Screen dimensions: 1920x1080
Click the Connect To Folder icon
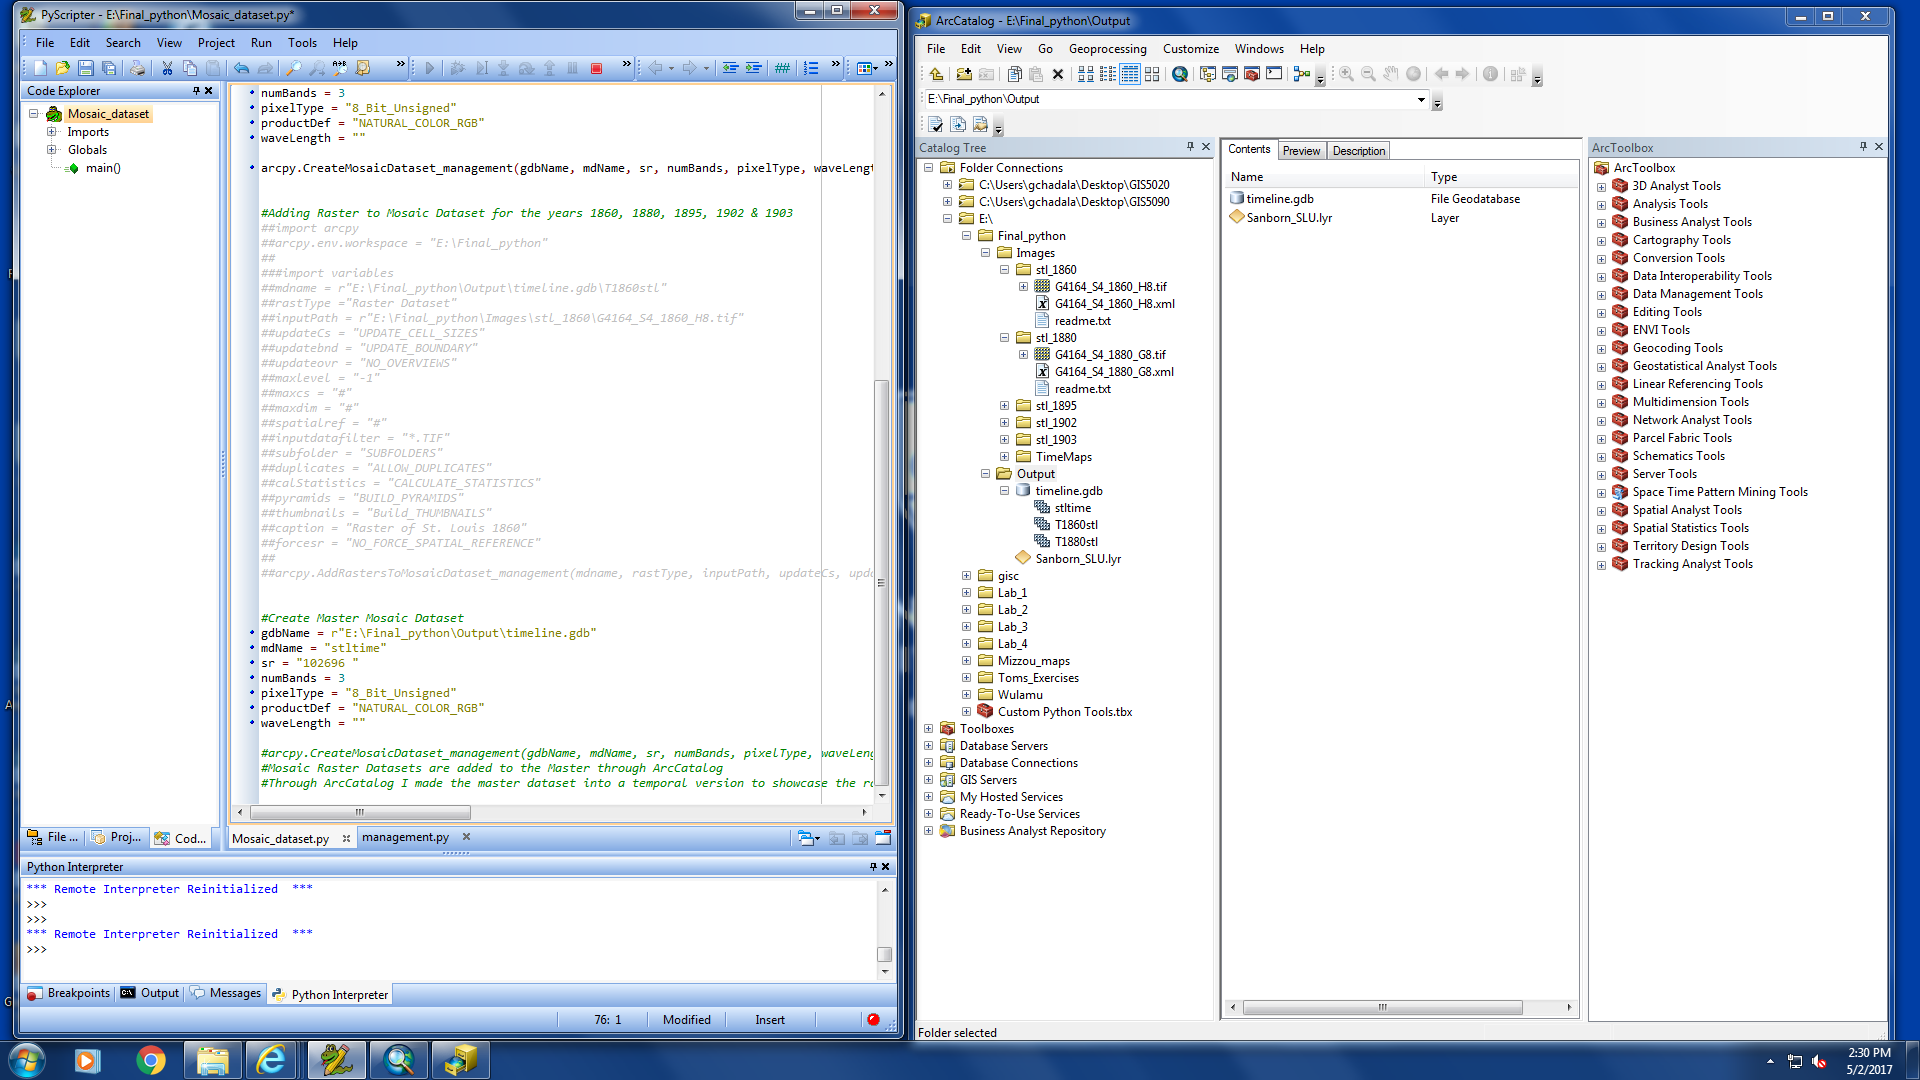pyautogui.click(x=963, y=74)
